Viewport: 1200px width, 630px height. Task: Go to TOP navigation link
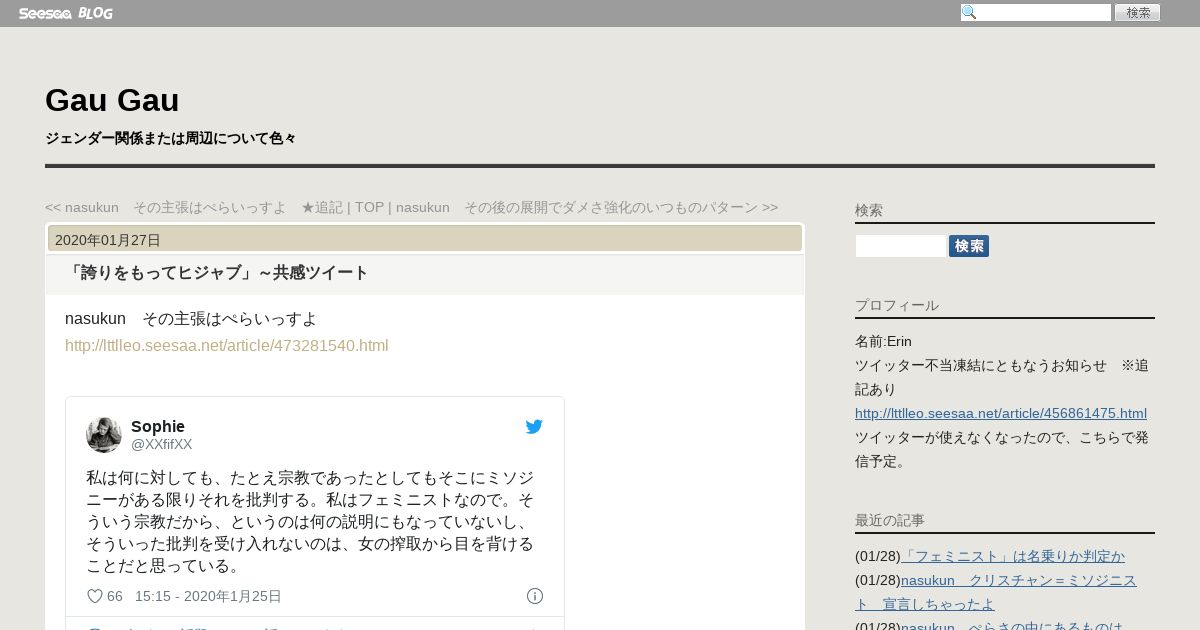pyautogui.click(x=369, y=207)
